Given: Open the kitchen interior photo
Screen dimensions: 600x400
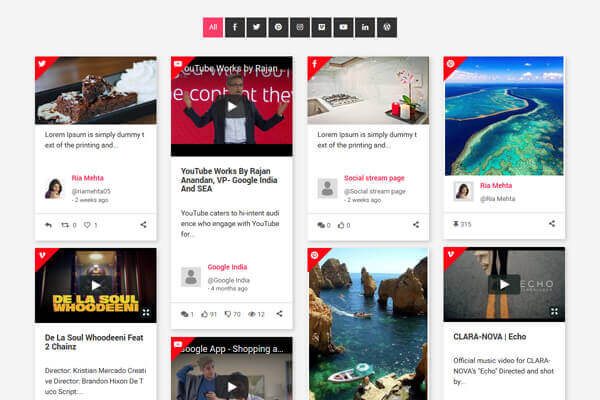Looking at the screenshot, I should coord(368,90).
